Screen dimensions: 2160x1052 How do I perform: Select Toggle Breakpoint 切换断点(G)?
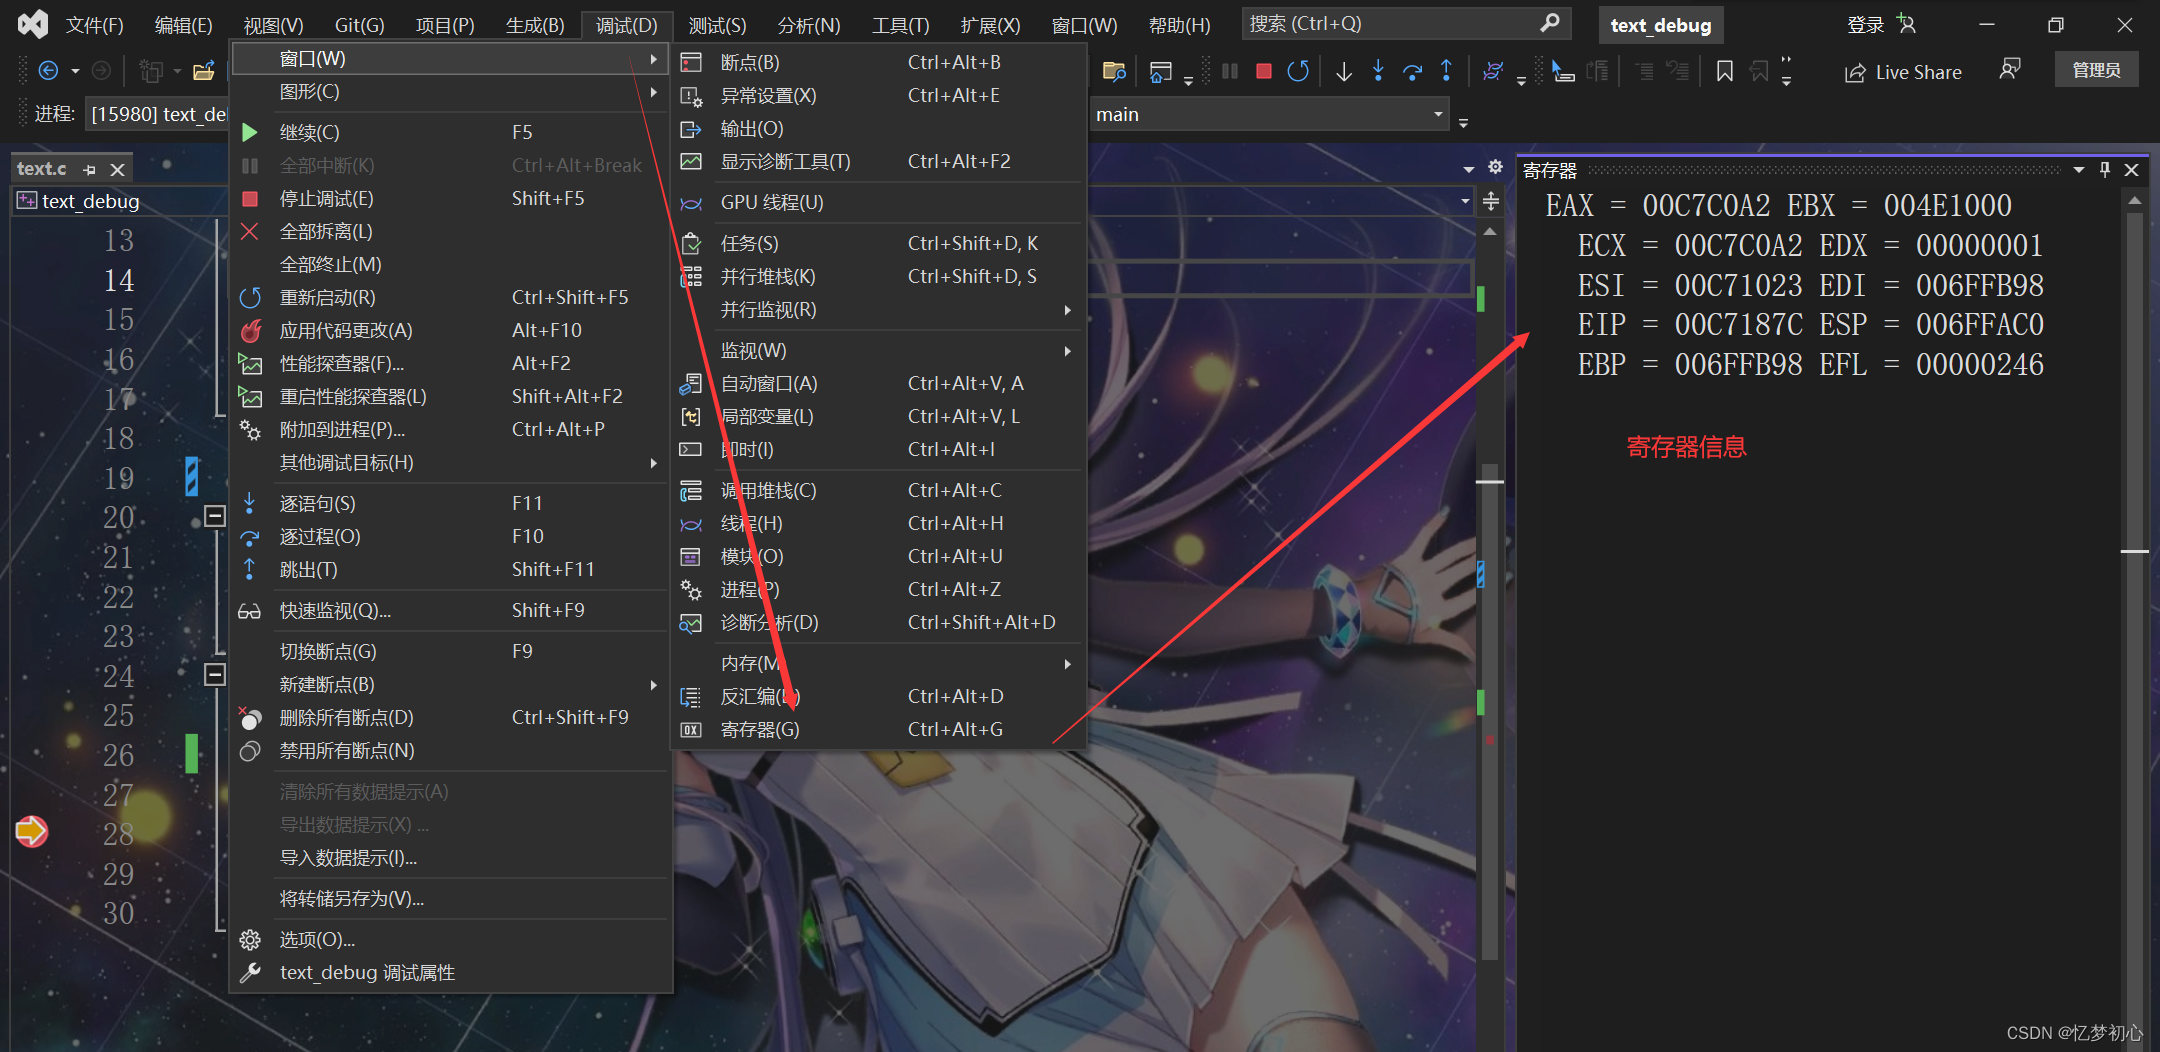click(x=450, y=651)
